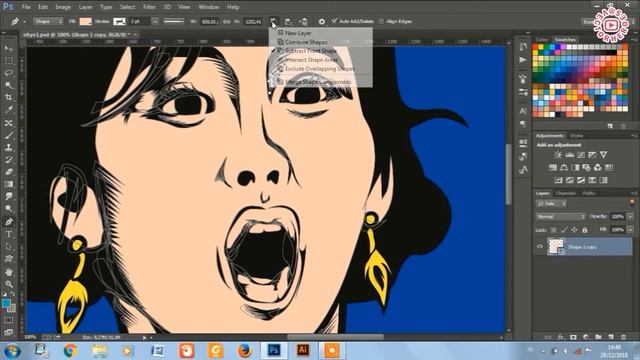Open Firefox from the Windows taskbar

point(244,351)
